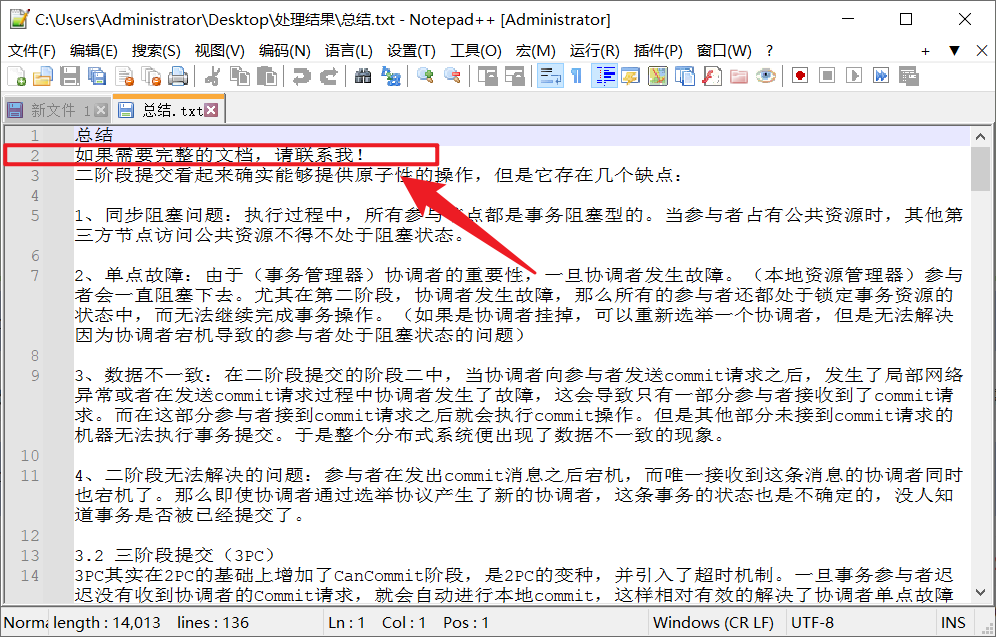
Task: Open the 编码(N) menu
Action: click(x=285, y=51)
